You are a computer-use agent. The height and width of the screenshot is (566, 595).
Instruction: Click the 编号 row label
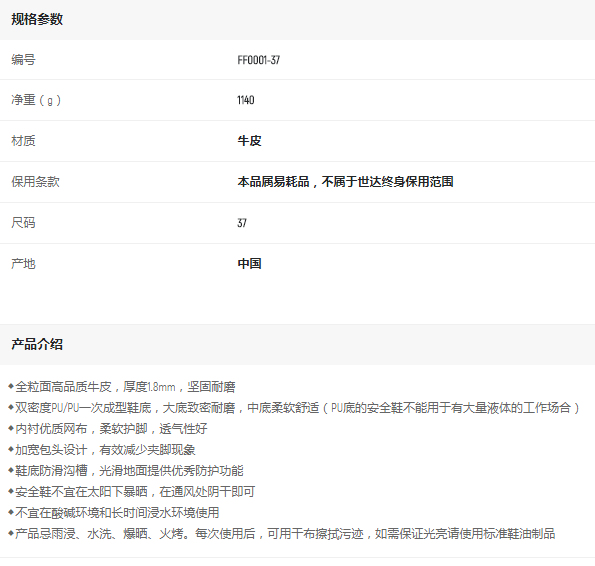[x=23, y=60]
